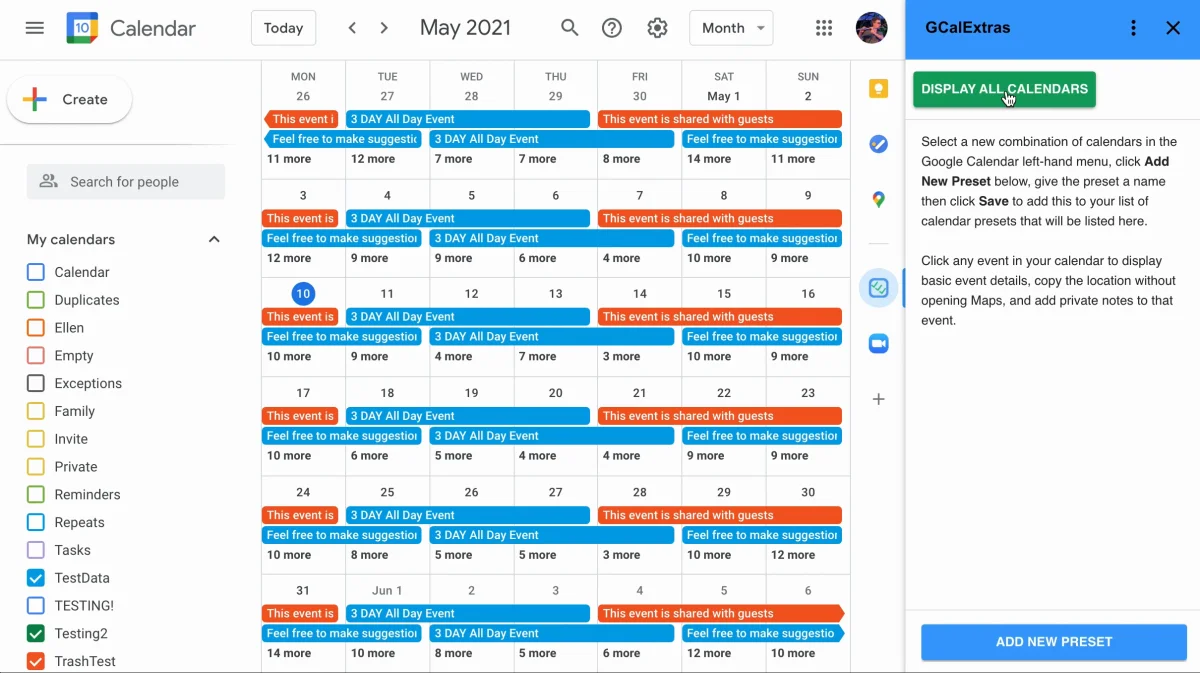Open shared with guests event on May 21
Screen dimensions: 1200x673
tap(720, 416)
